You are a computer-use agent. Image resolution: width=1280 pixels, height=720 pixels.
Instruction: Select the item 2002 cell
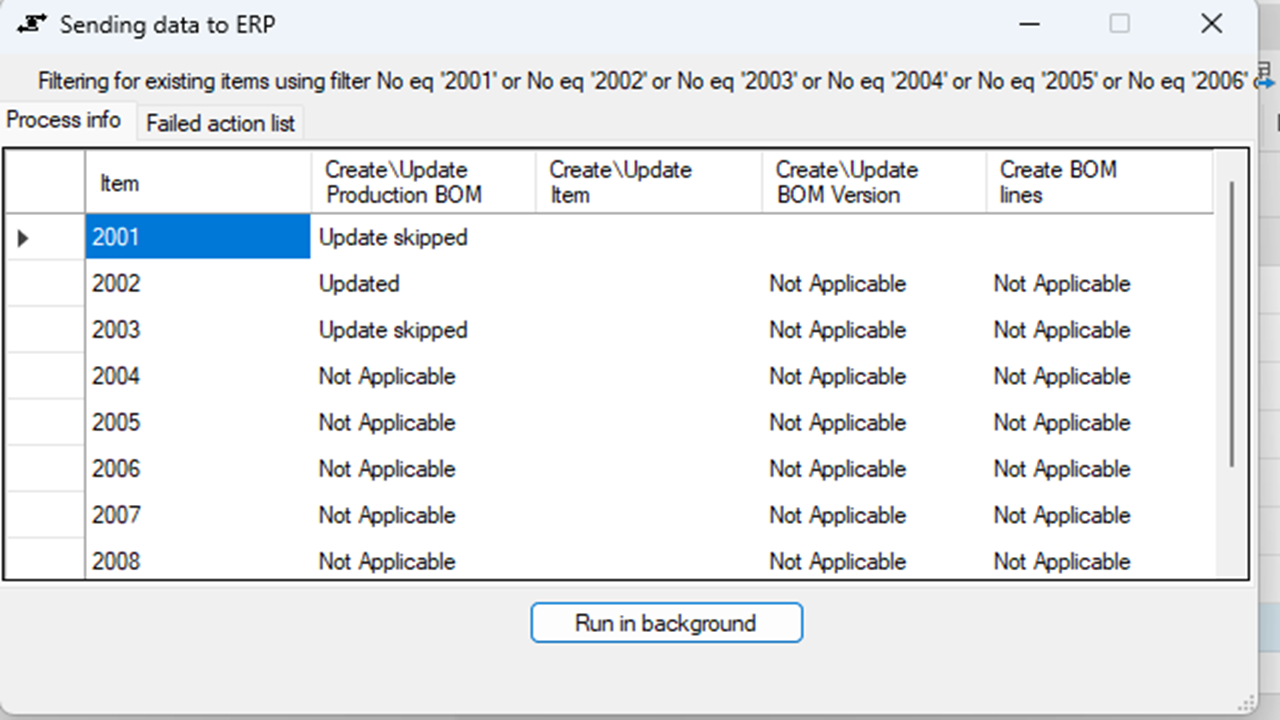(198, 284)
